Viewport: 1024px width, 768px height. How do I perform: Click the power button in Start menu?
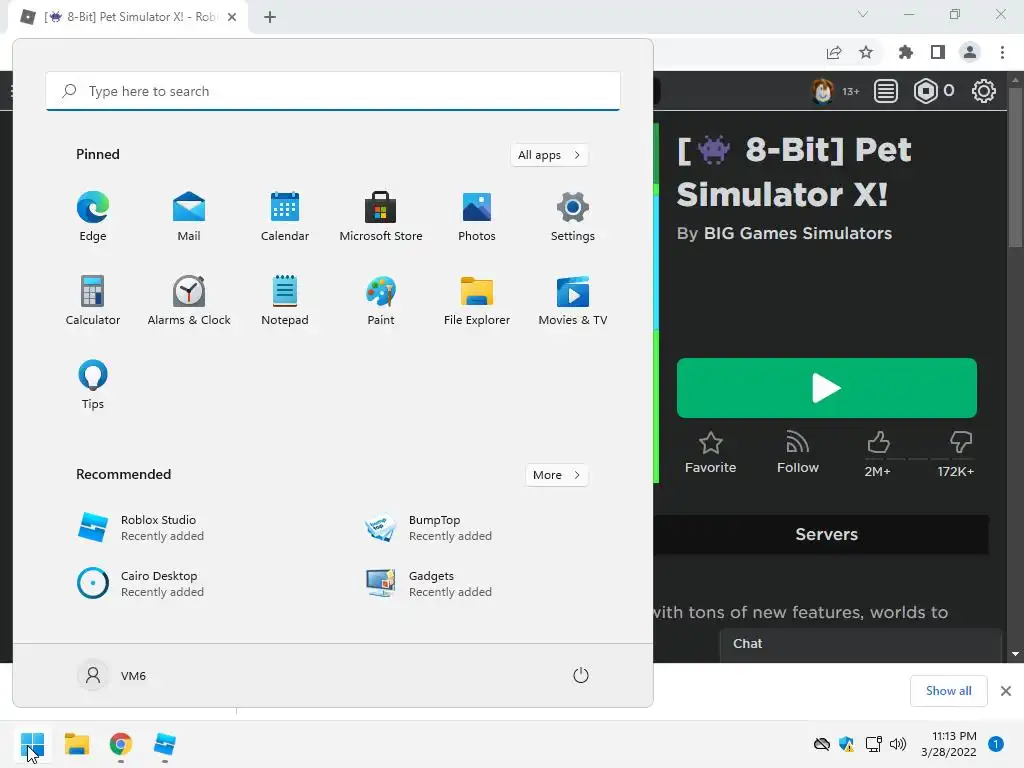point(581,675)
